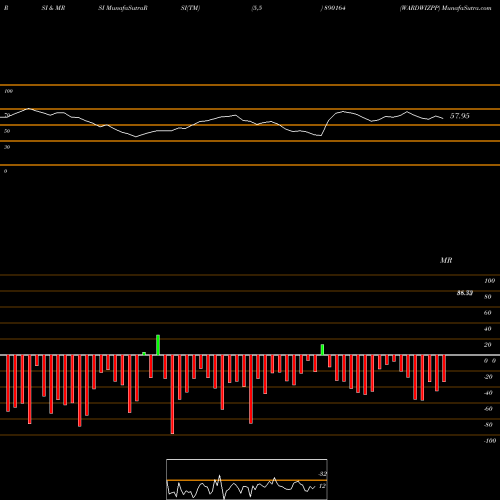Click the 599164 stock code text
Image resolution: width=500 pixels, height=500 pixels.
[x=335, y=8]
